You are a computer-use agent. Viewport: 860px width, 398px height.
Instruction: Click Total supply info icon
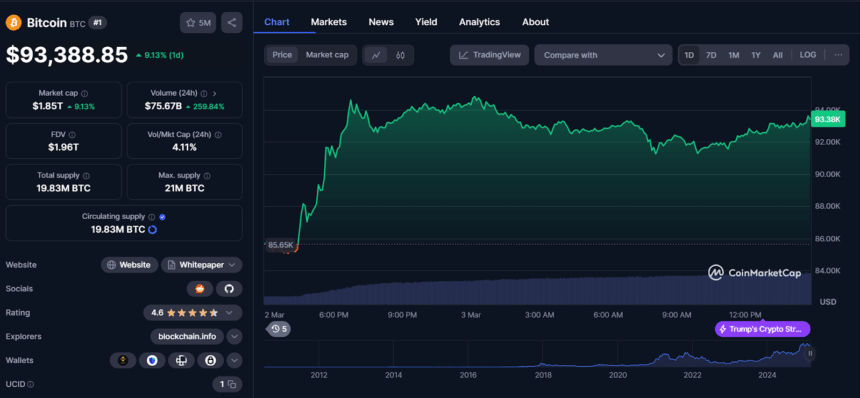[86, 176]
